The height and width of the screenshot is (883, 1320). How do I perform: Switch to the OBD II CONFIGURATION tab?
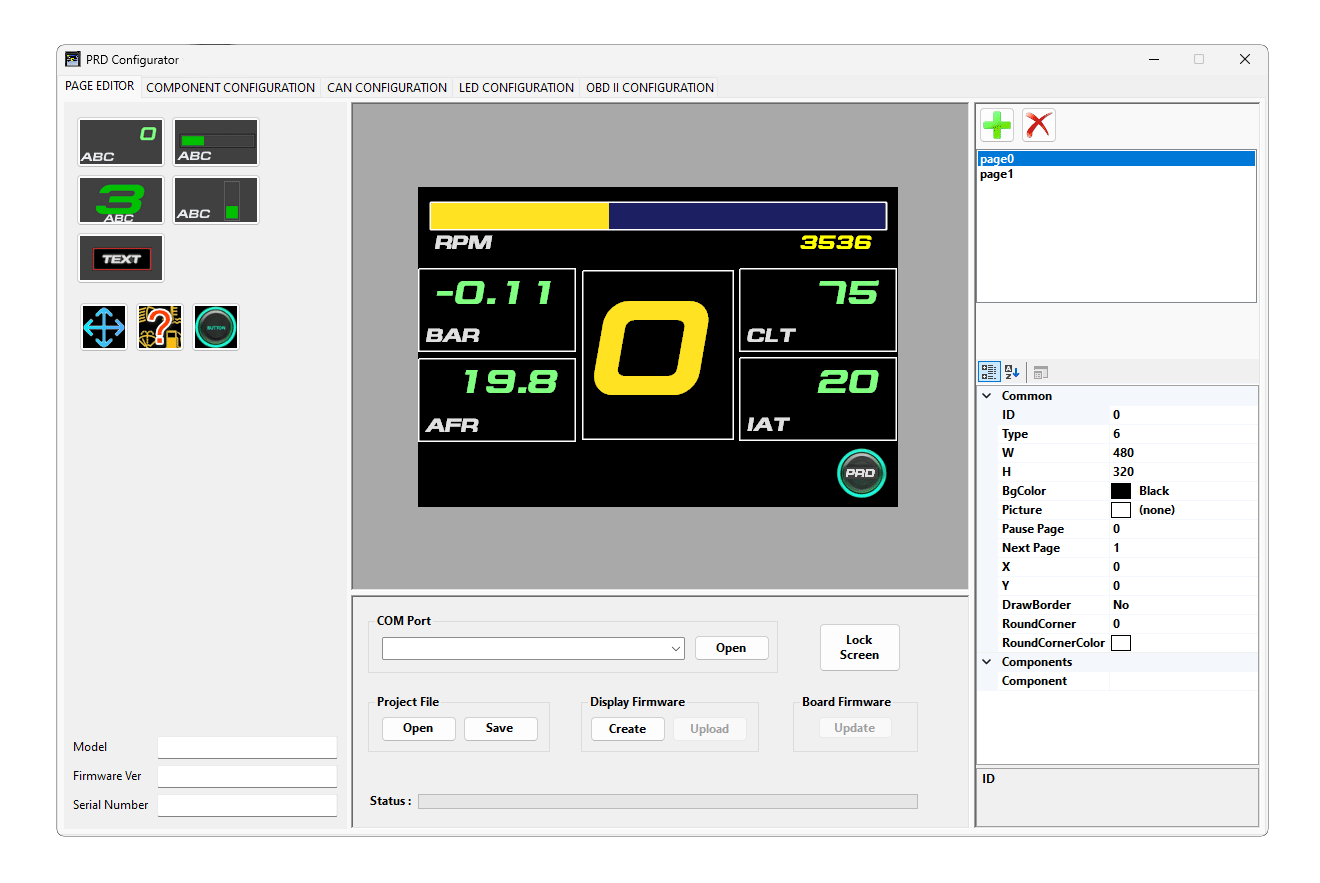650,87
